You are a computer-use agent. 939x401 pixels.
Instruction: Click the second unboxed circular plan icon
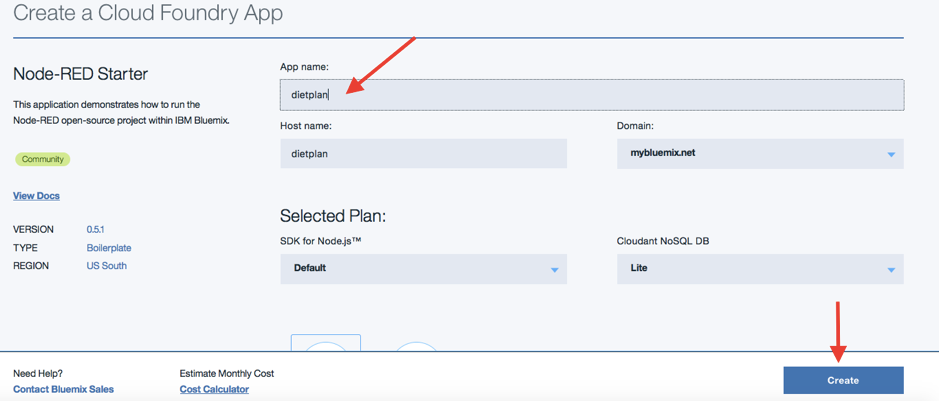tap(416, 346)
